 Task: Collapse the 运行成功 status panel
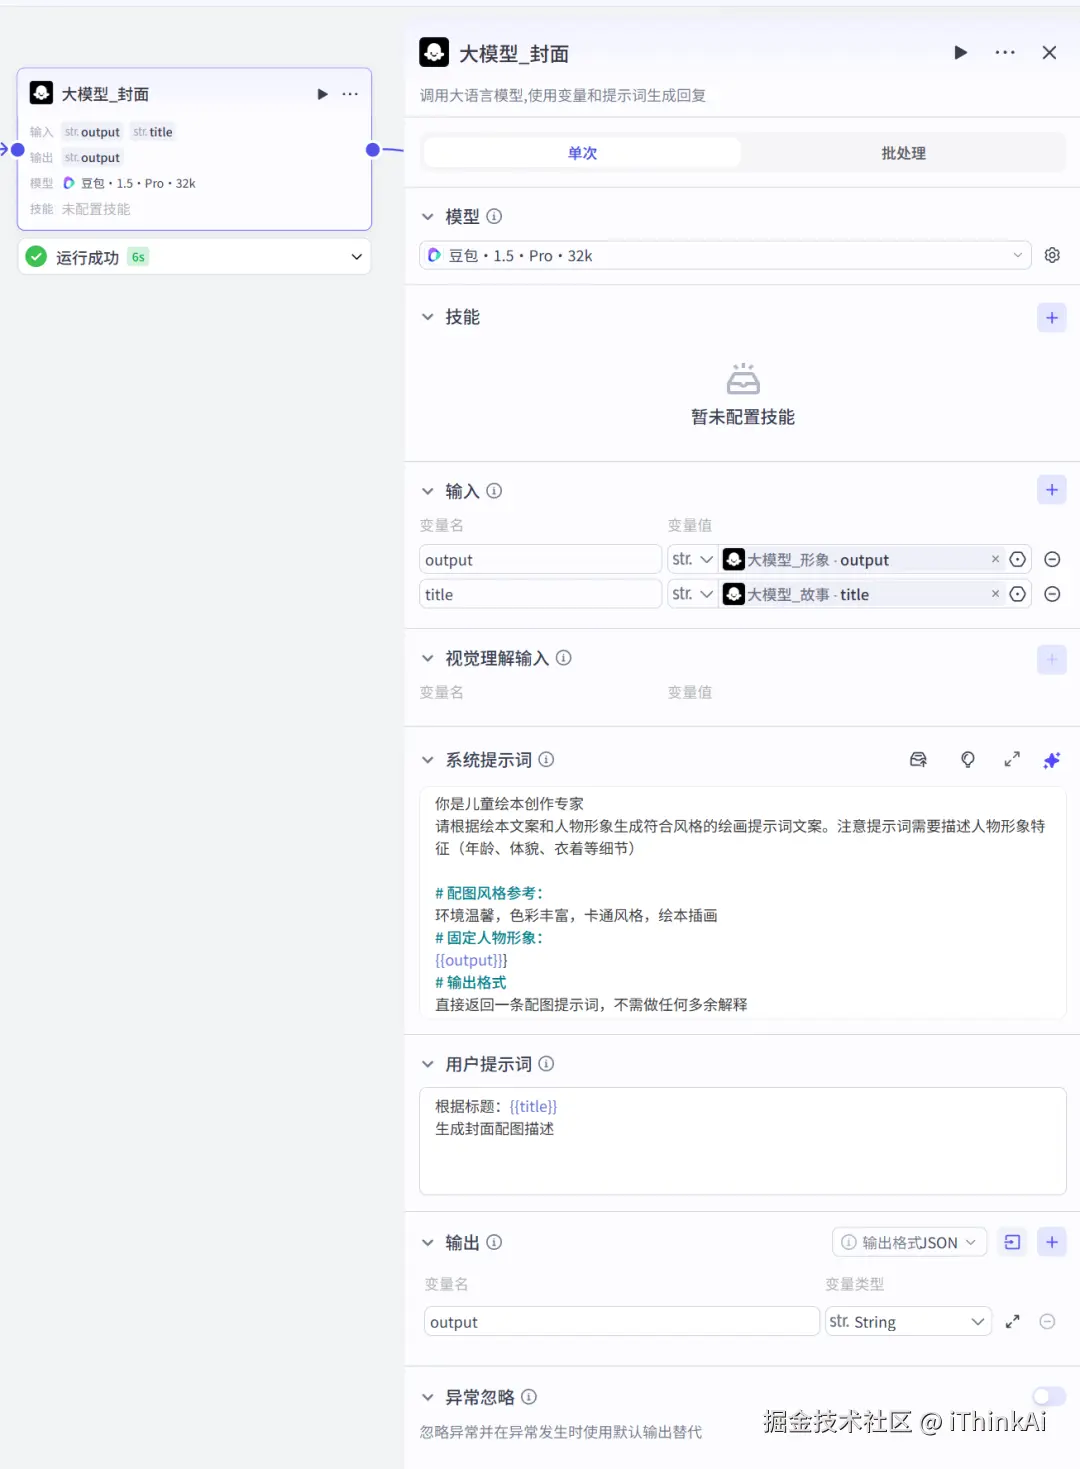click(355, 256)
